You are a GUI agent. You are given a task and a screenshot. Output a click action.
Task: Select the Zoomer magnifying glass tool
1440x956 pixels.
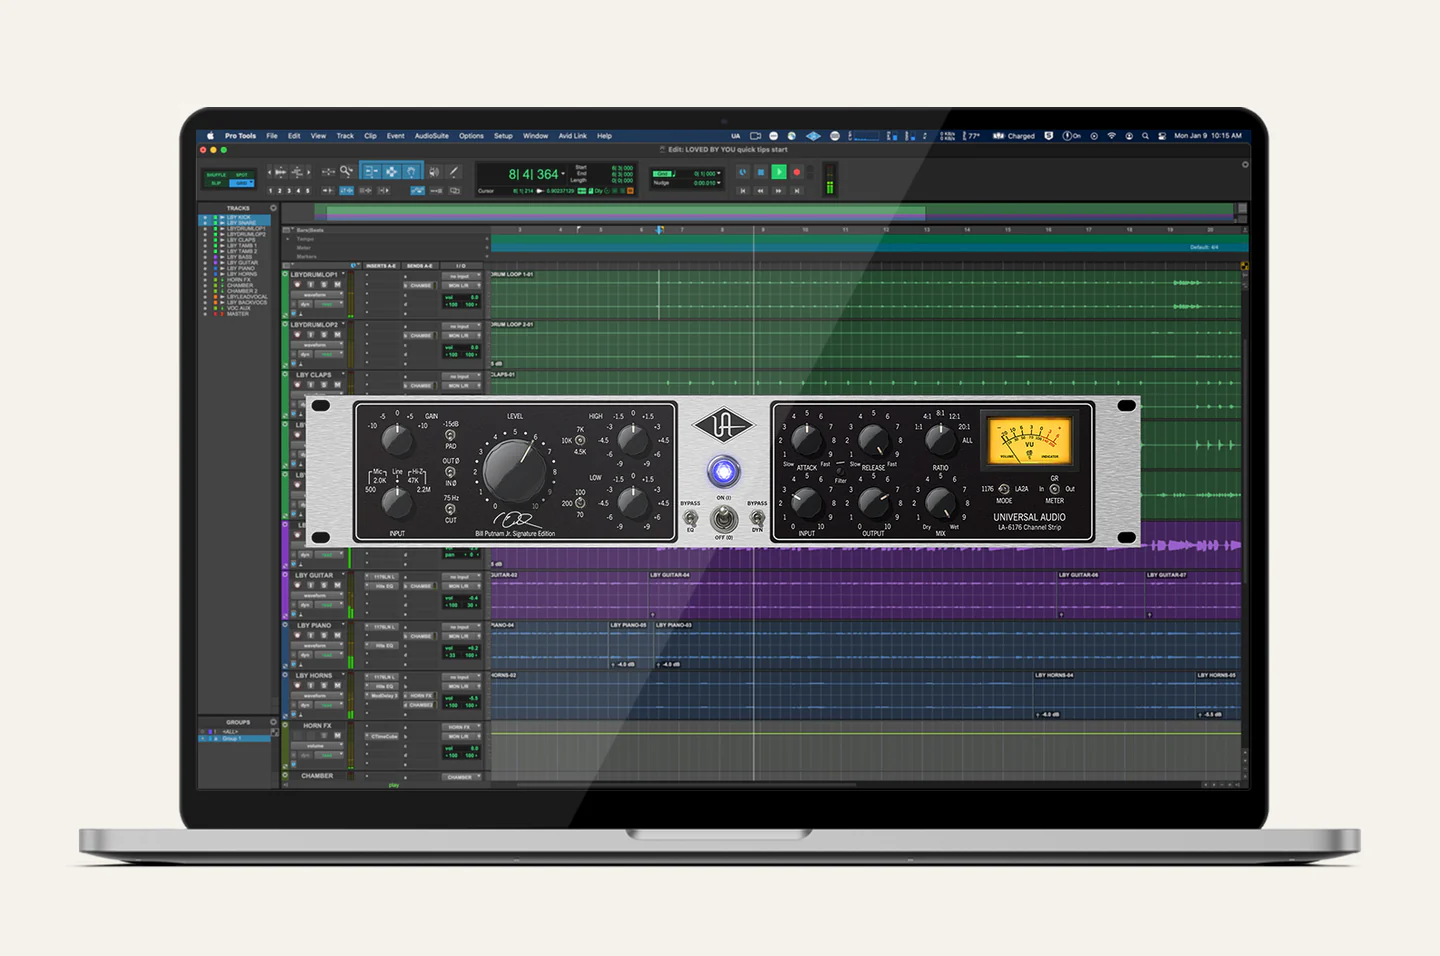(346, 172)
